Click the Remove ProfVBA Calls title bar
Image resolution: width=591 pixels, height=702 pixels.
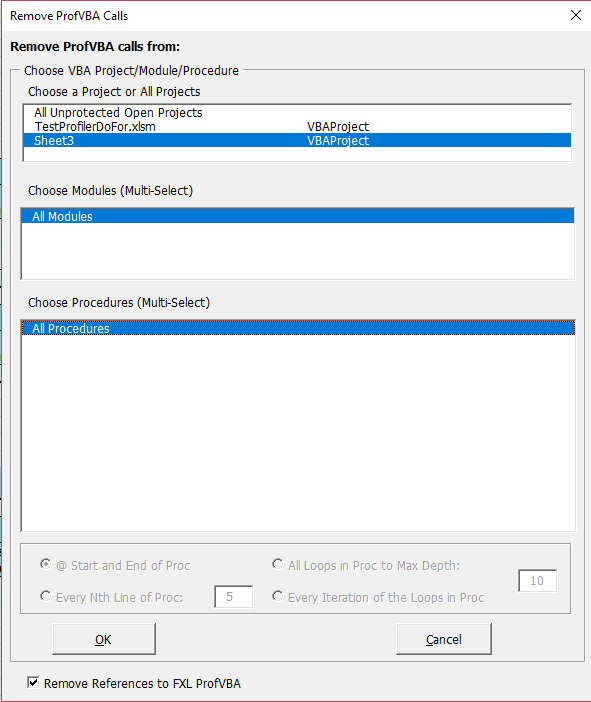pyautogui.click(x=287, y=16)
